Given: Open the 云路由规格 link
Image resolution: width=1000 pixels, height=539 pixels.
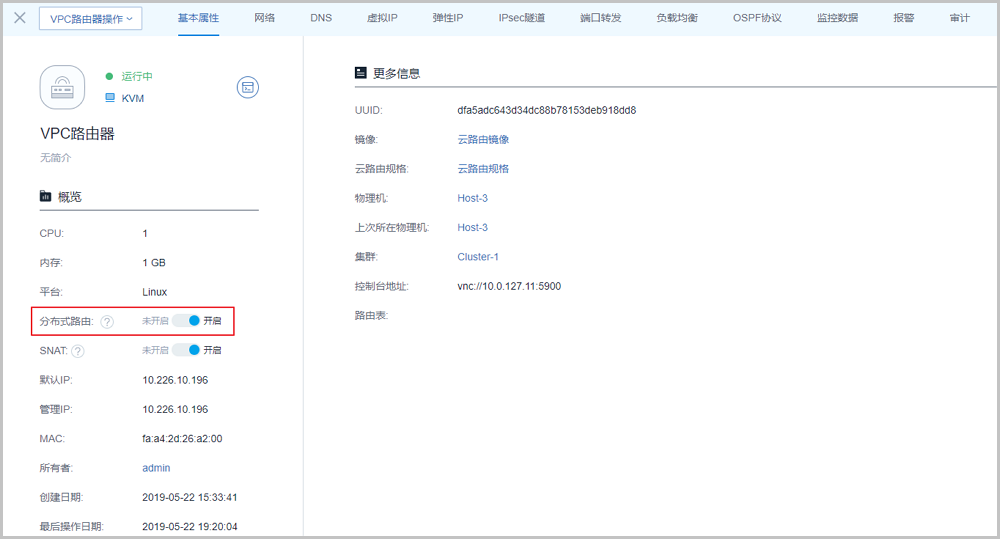Looking at the screenshot, I should click(483, 169).
